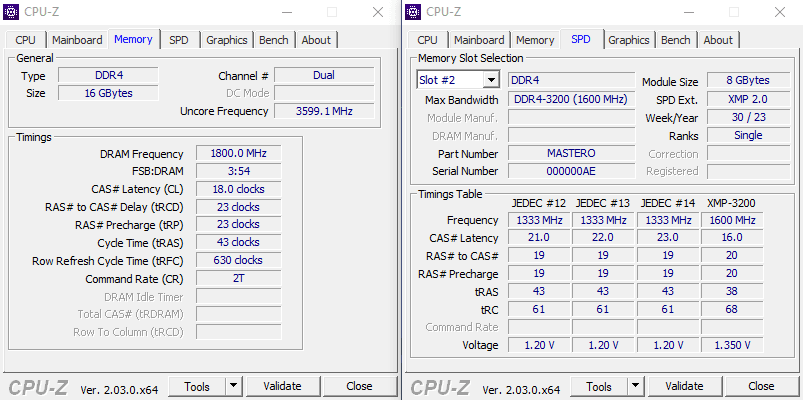This screenshot has height=400, width=803.
Task: Click the JEDEC #12 CAS# Latency cell 21.0
Action: tap(539, 238)
